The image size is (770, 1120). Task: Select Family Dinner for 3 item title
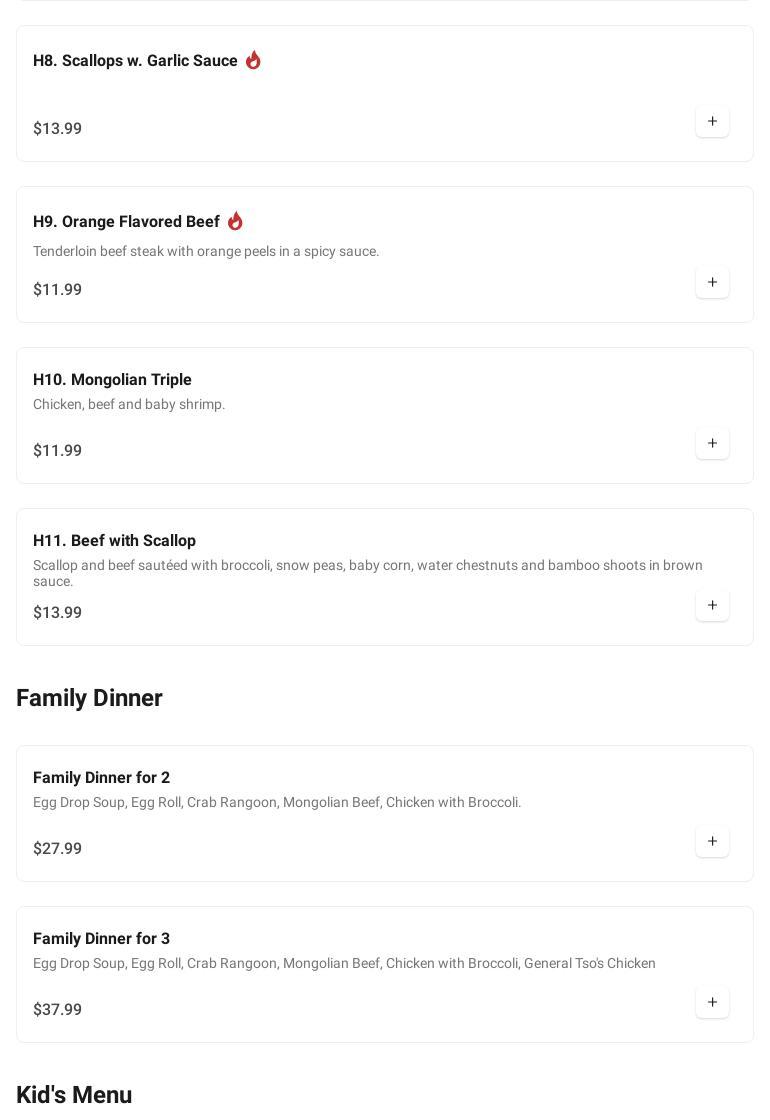tap(101, 939)
